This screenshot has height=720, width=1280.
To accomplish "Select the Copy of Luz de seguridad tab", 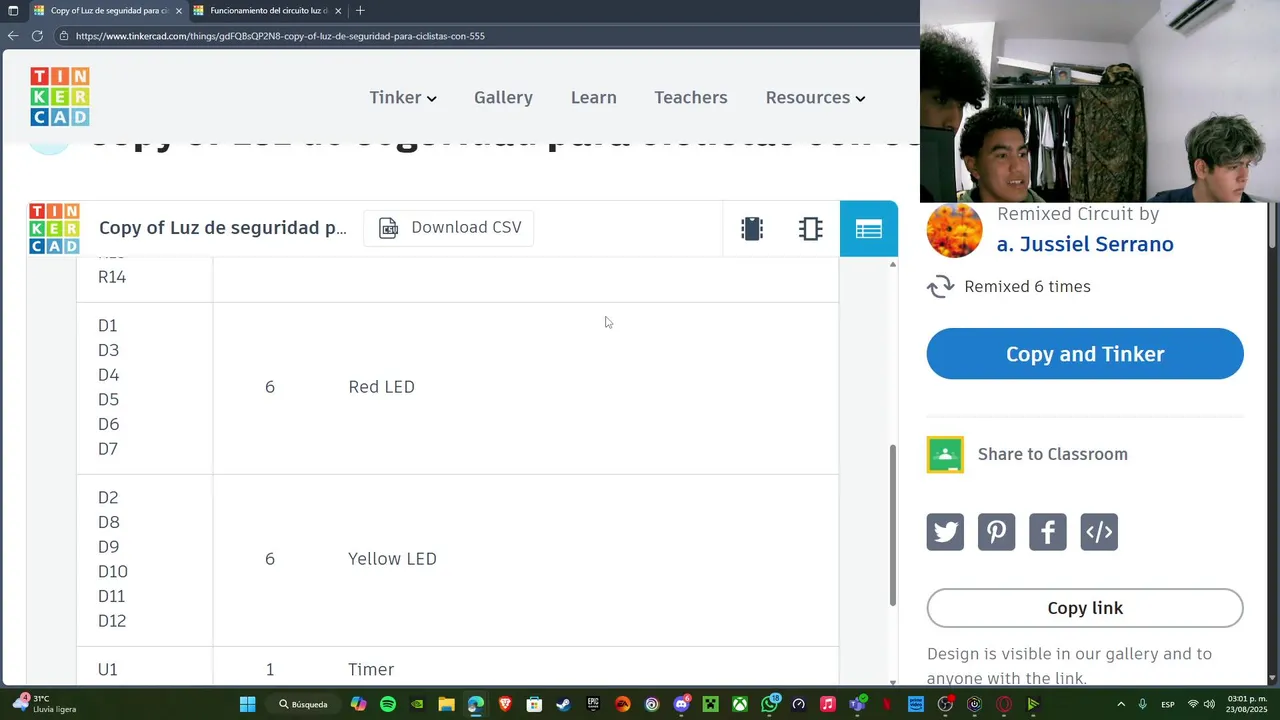I will 108,11.
